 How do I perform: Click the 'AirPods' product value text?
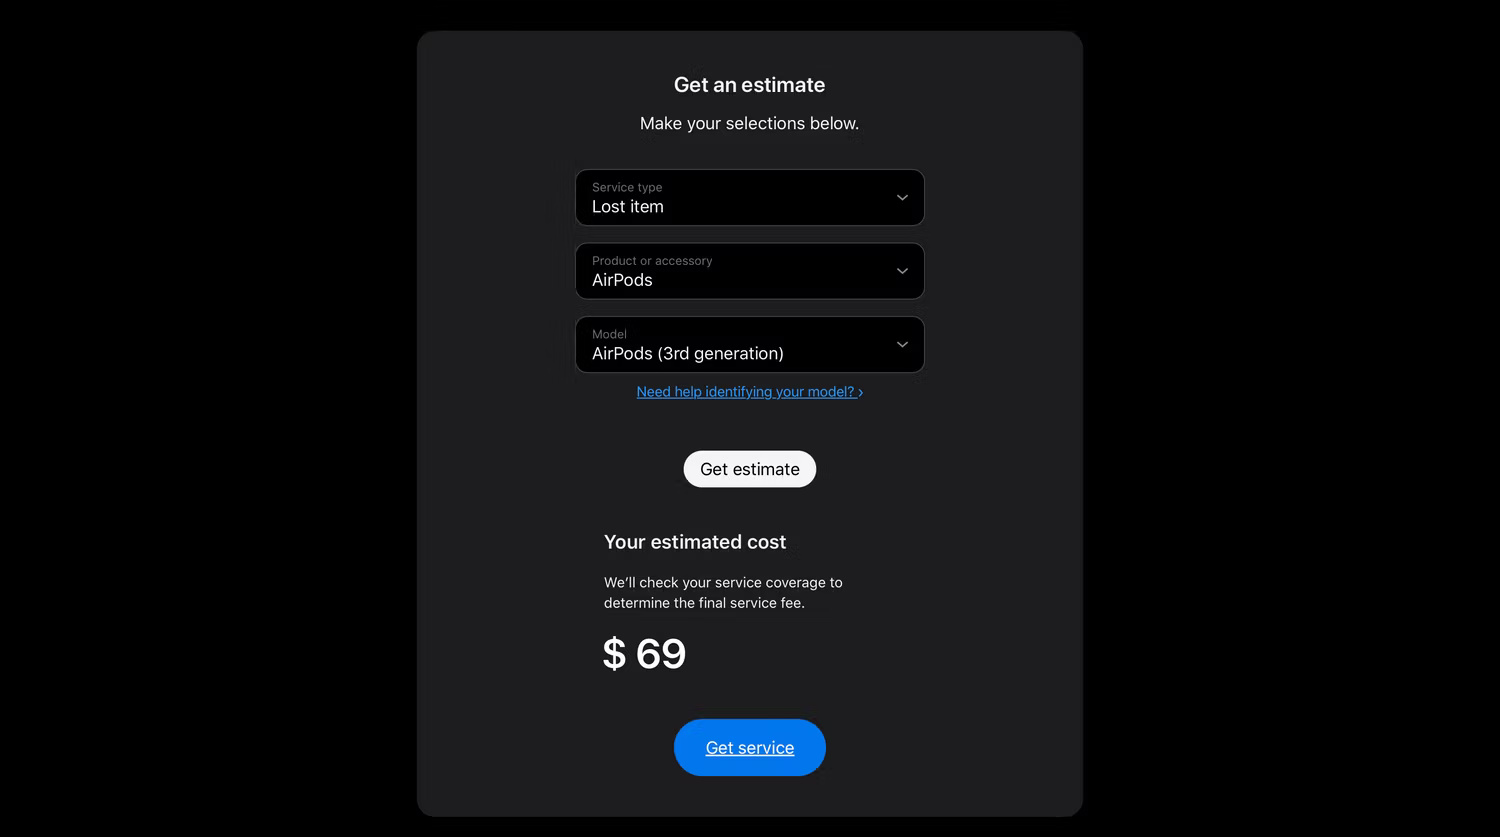point(622,281)
